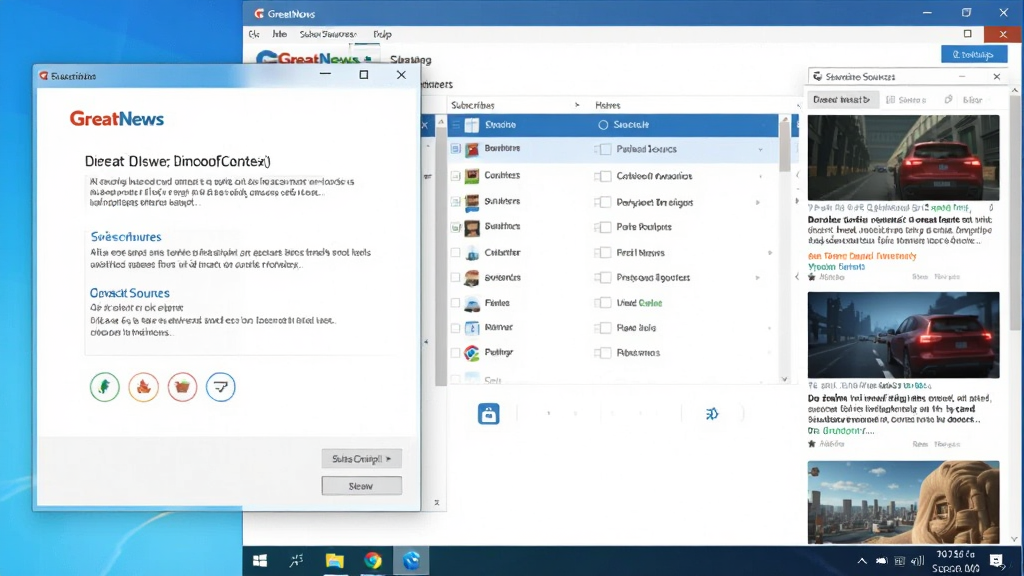
Task: Check the box next to Padead Iources
Action: click(x=605, y=150)
